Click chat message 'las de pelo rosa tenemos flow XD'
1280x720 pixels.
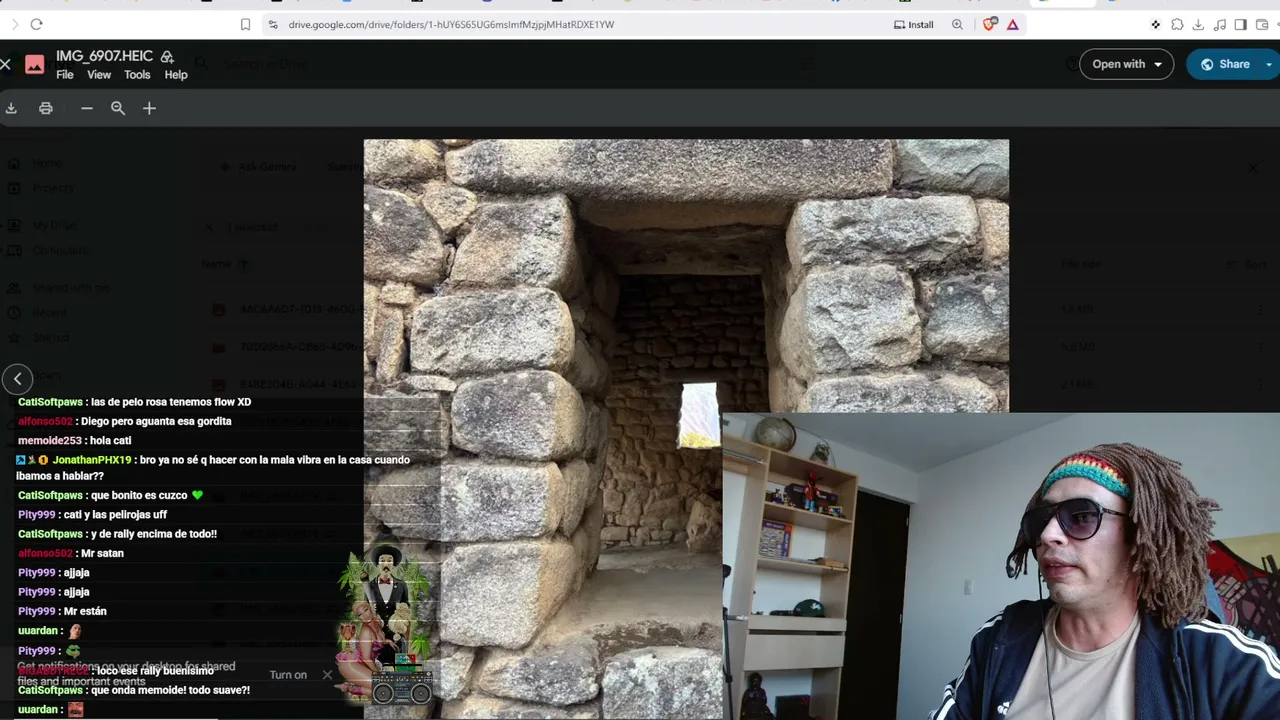(171, 402)
